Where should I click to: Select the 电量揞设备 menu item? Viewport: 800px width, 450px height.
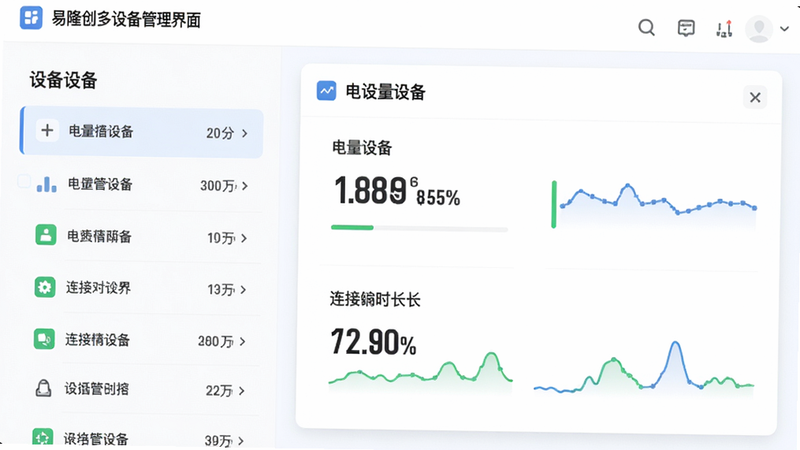(142, 132)
